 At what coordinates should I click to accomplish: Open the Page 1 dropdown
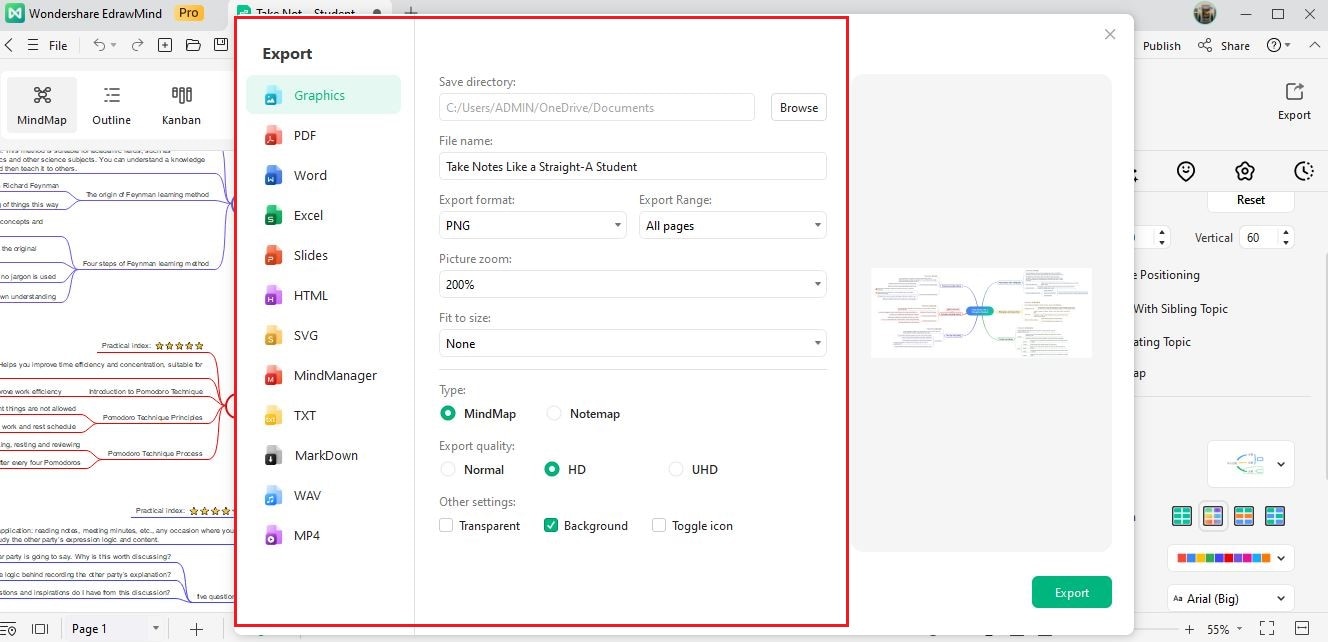click(x=115, y=629)
